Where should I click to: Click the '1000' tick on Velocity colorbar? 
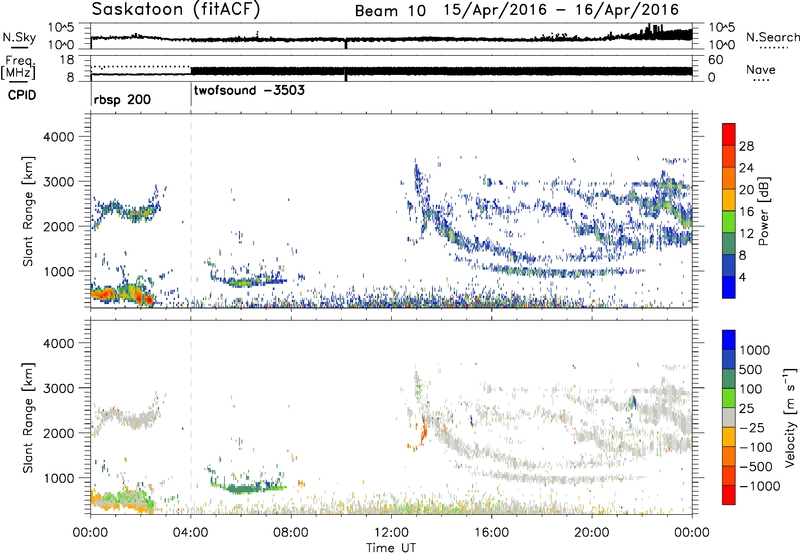point(754,350)
